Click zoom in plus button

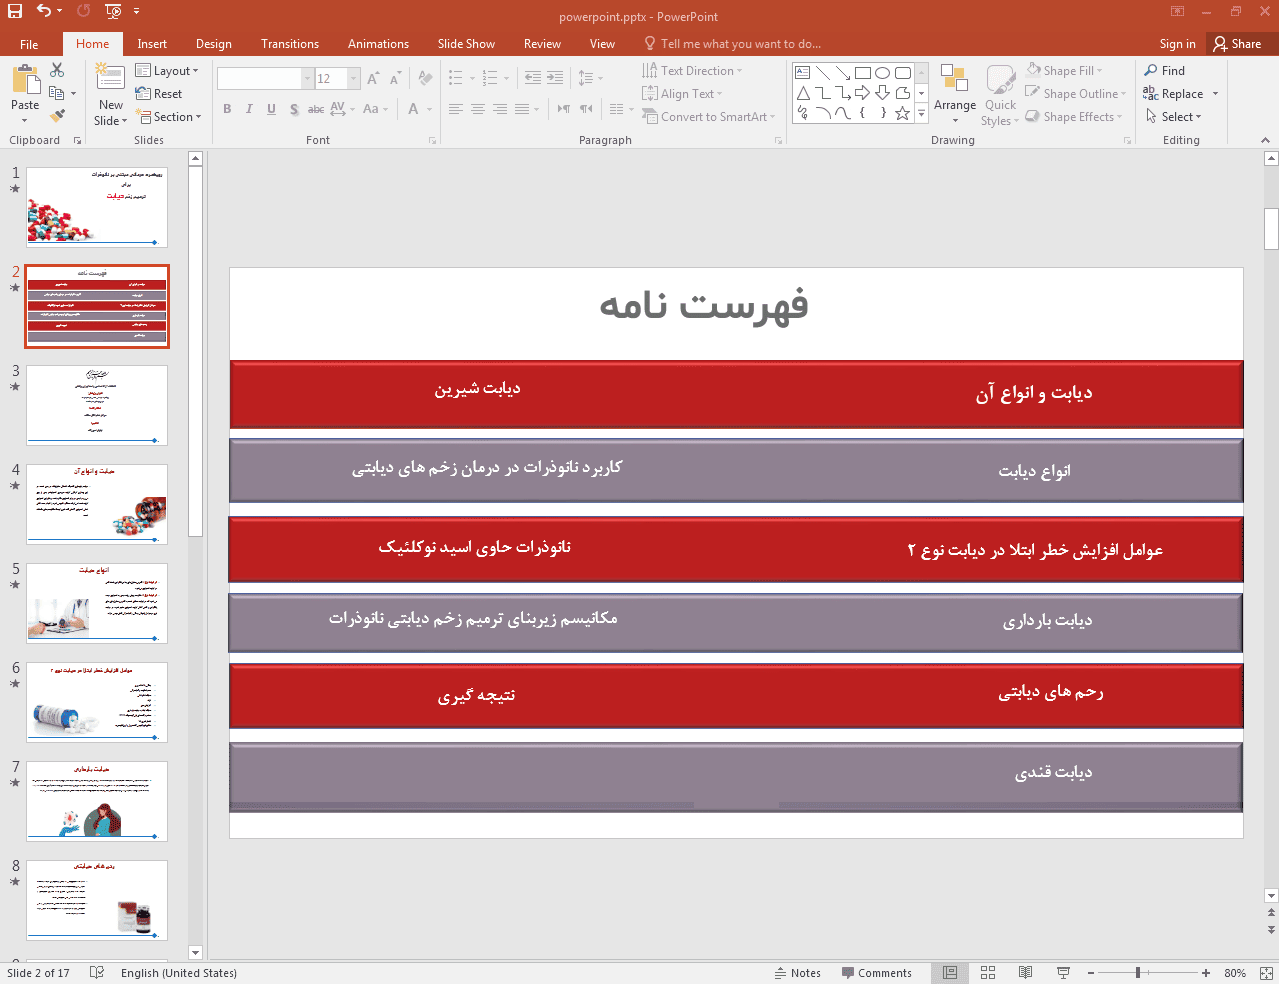pyautogui.click(x=1206, y=973)
